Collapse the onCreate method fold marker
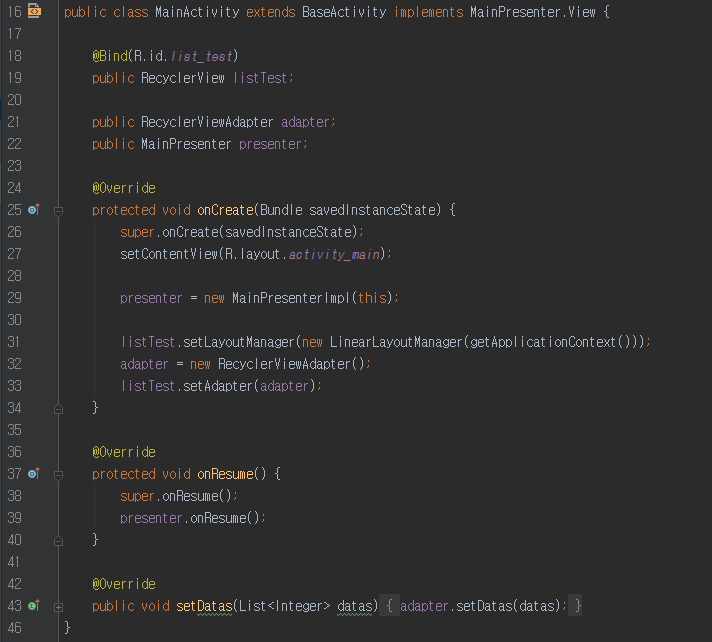 (x=58, y=211)
